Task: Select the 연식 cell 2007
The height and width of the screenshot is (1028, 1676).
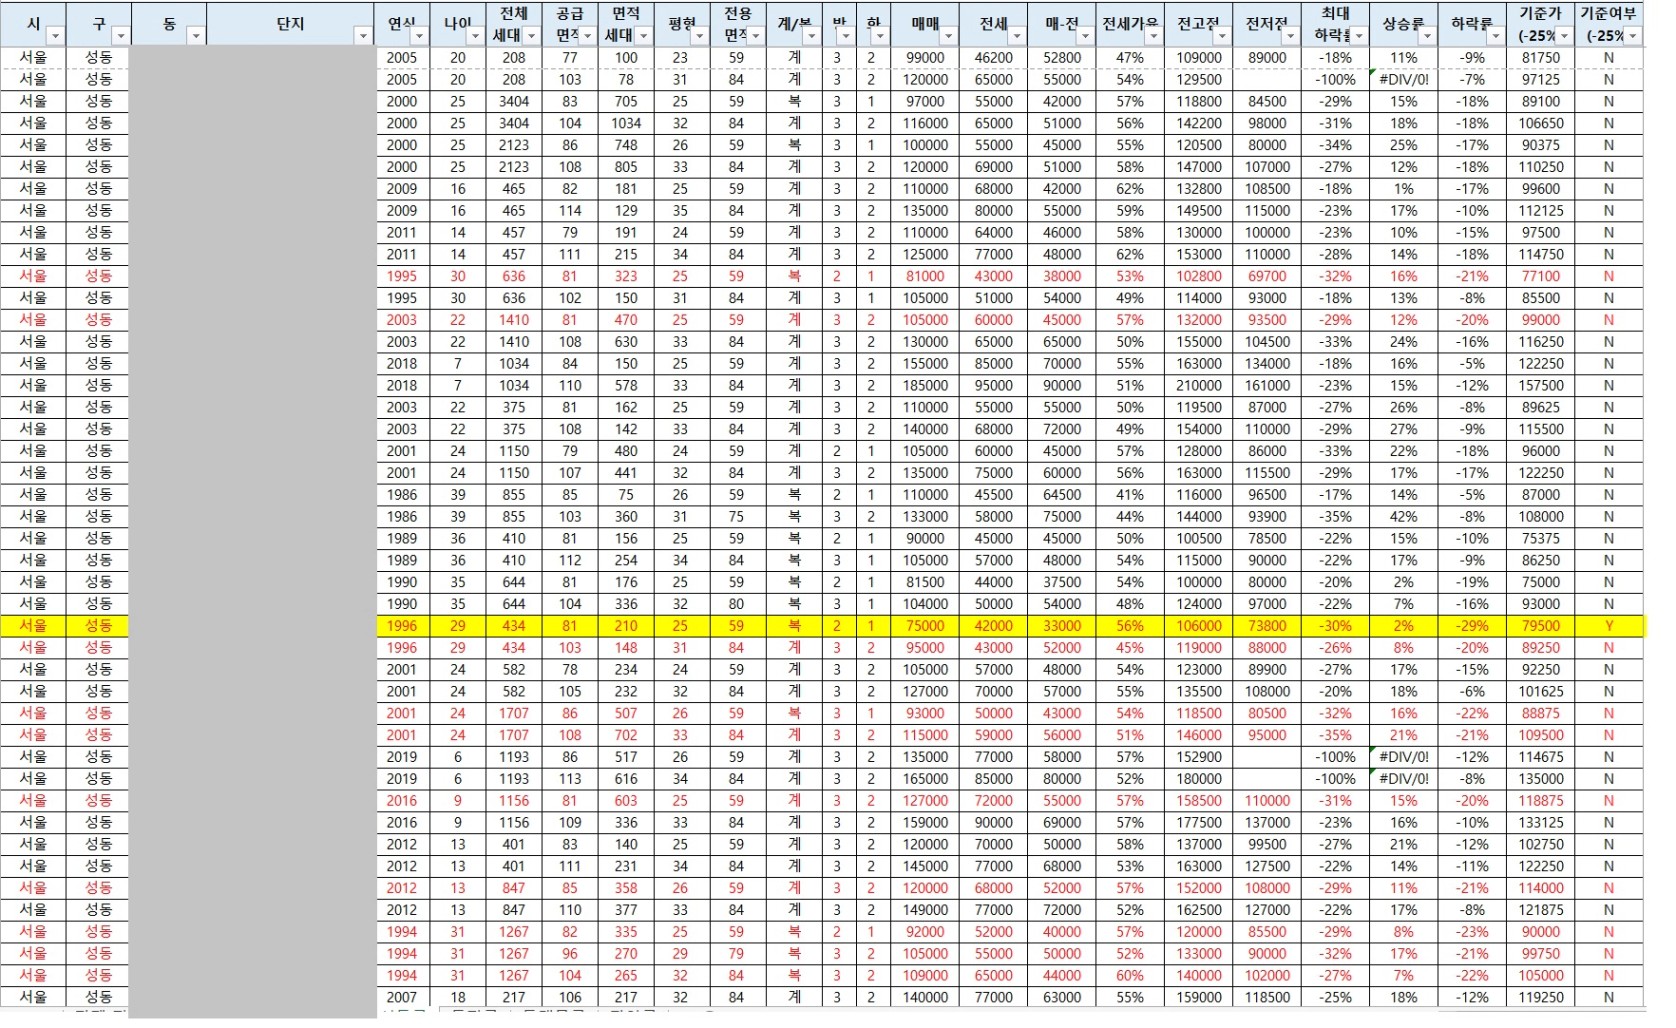Action: pyautogui.click(x=402, y=998)
